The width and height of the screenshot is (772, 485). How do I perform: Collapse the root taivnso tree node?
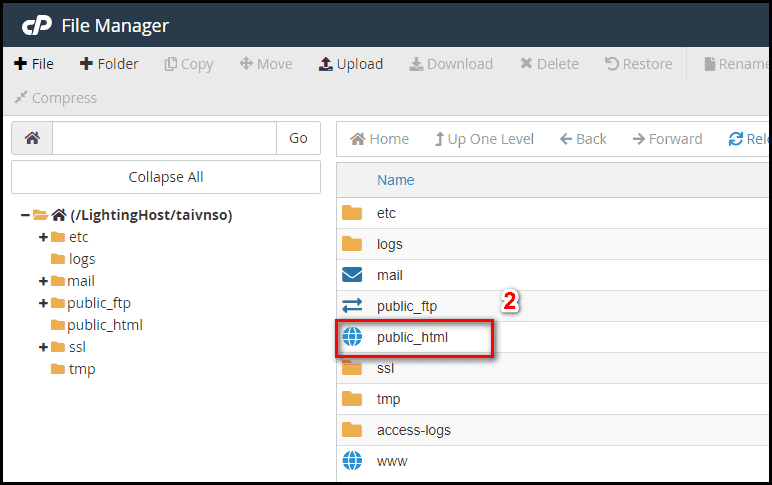25,215
